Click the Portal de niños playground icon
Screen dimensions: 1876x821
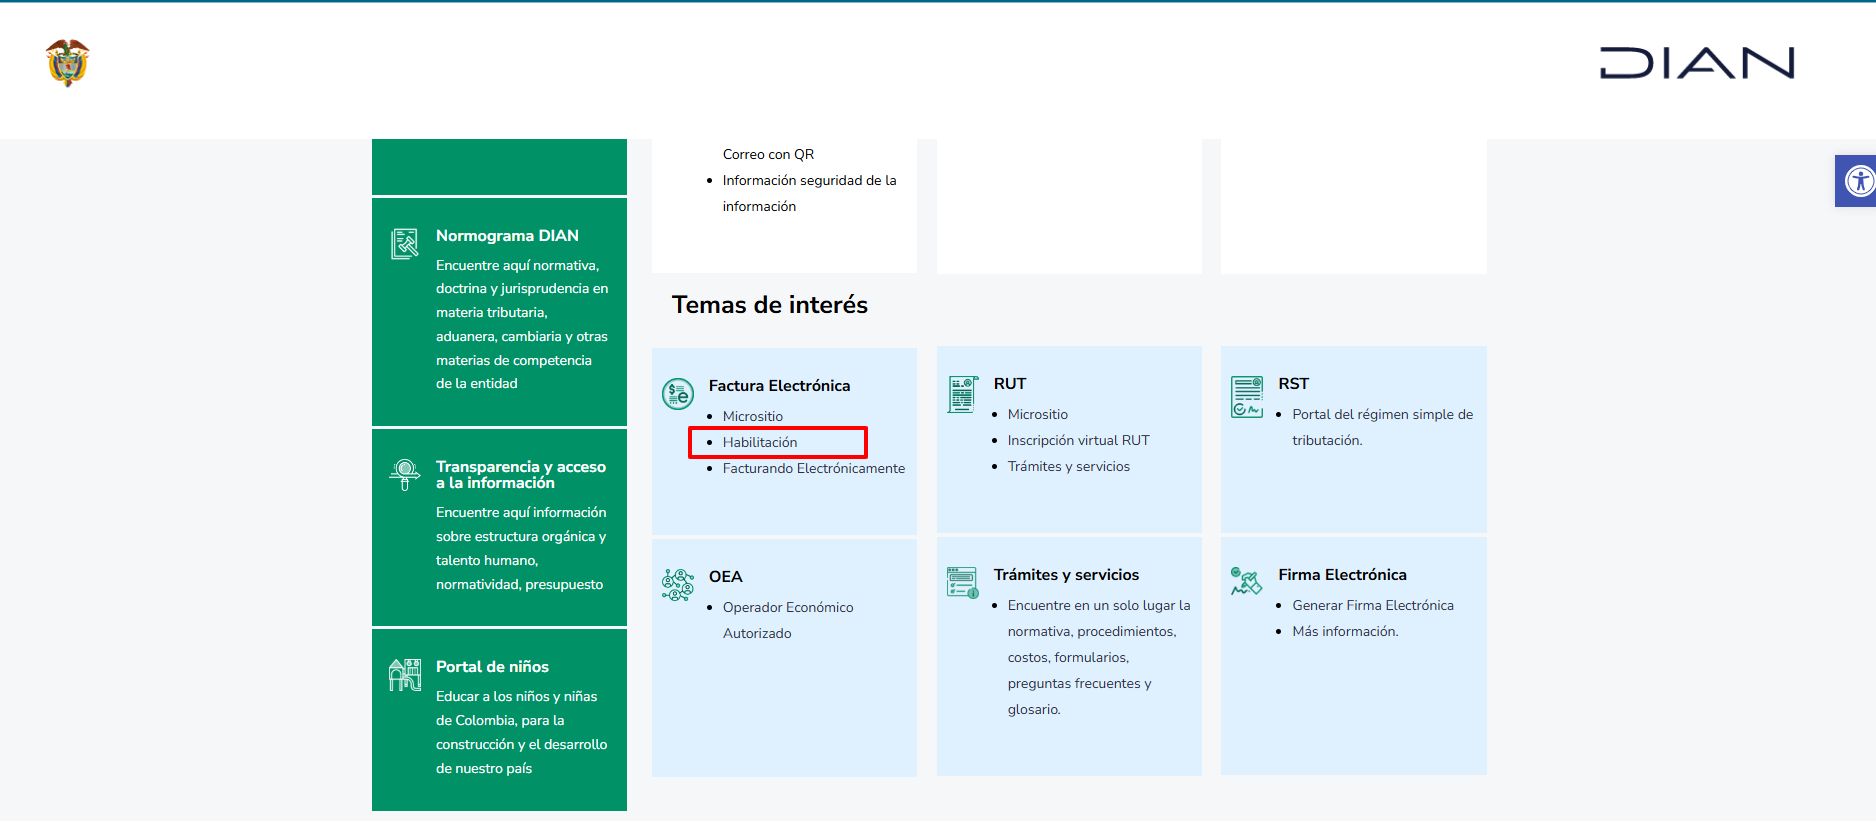[x=404, y=675]
